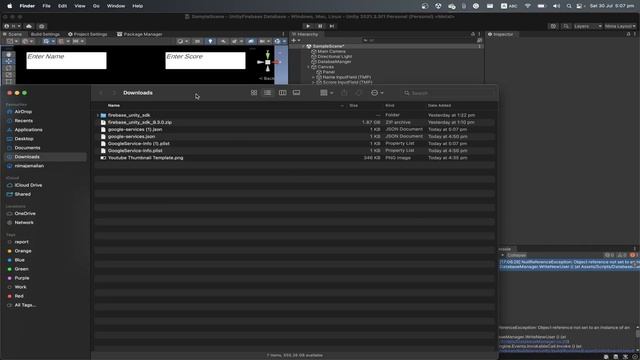Viewport: 640px width, 360px height.
Task: Select Unity Move tool in scene
Action: point(9,61)
